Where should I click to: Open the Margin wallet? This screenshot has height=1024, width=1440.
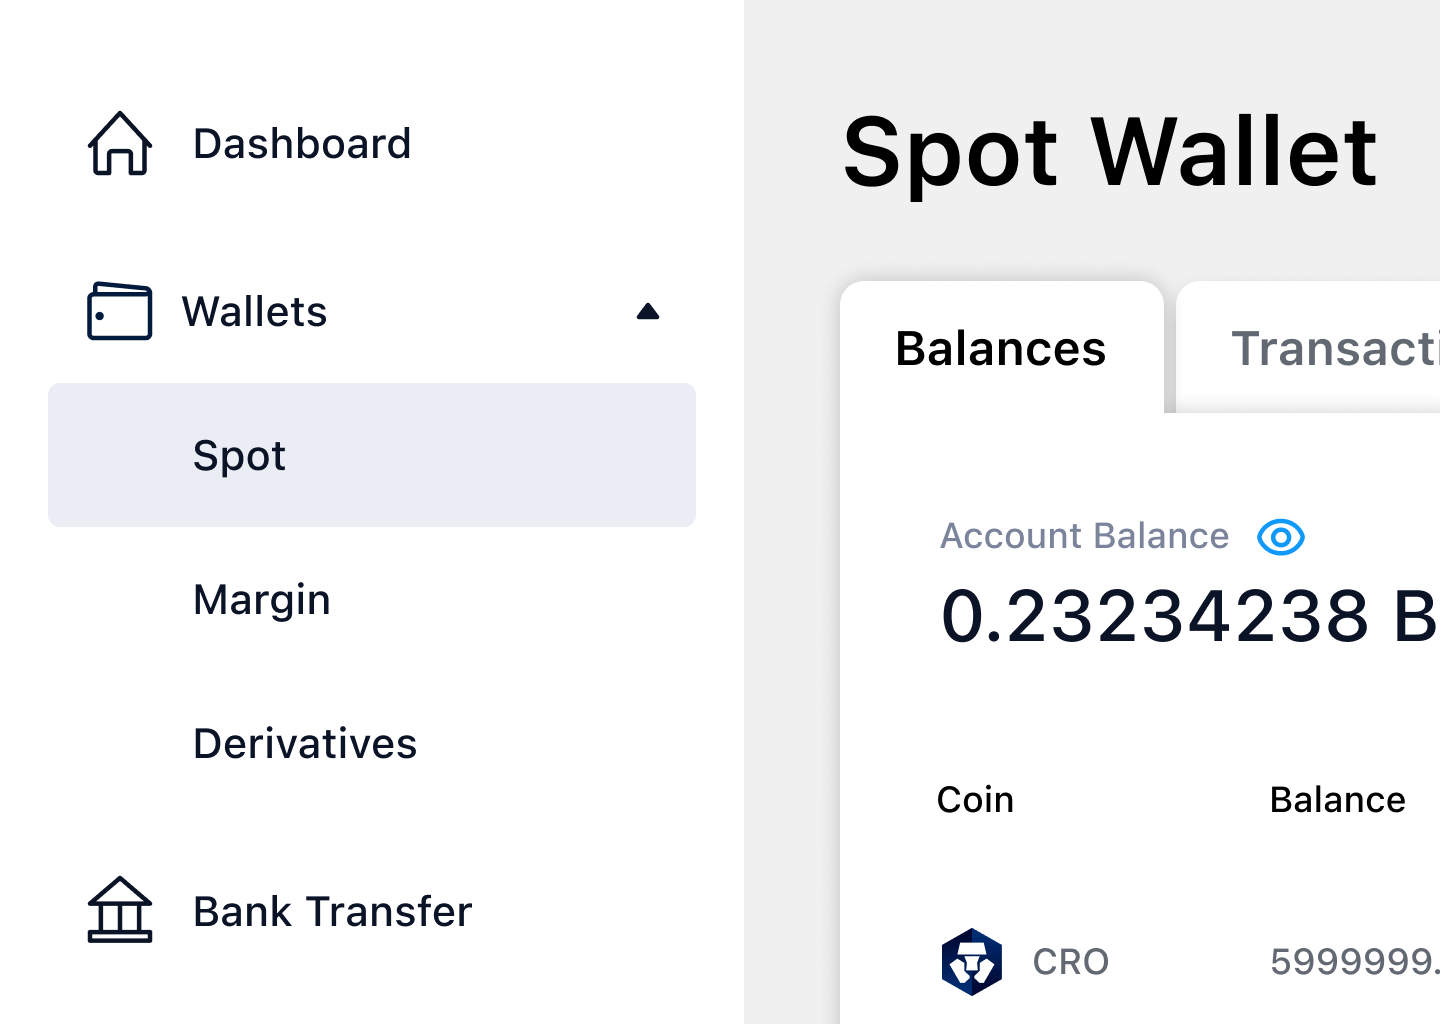[x=262, y=600]
